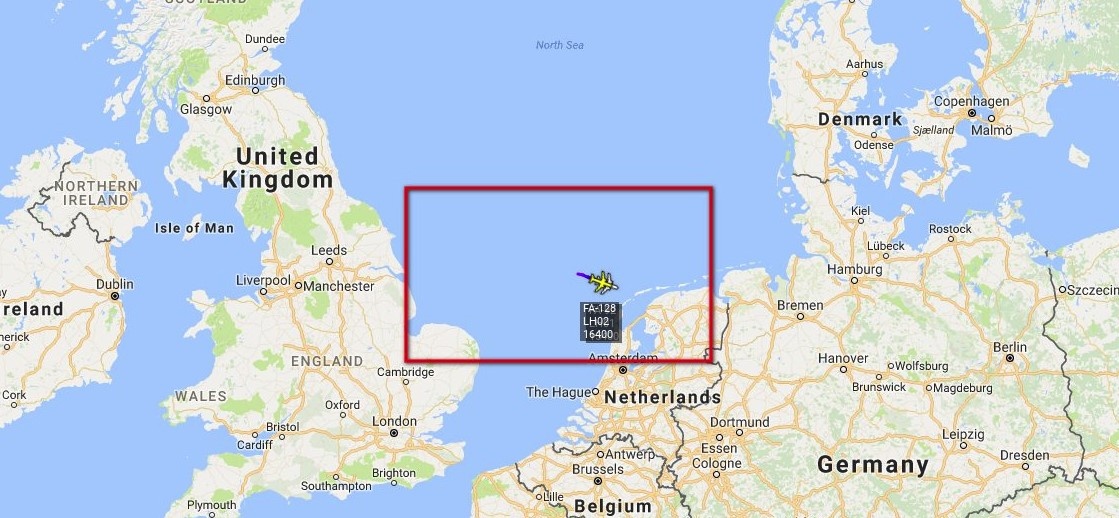
Task: Click the Hamburg city marker
Action: 855,280
